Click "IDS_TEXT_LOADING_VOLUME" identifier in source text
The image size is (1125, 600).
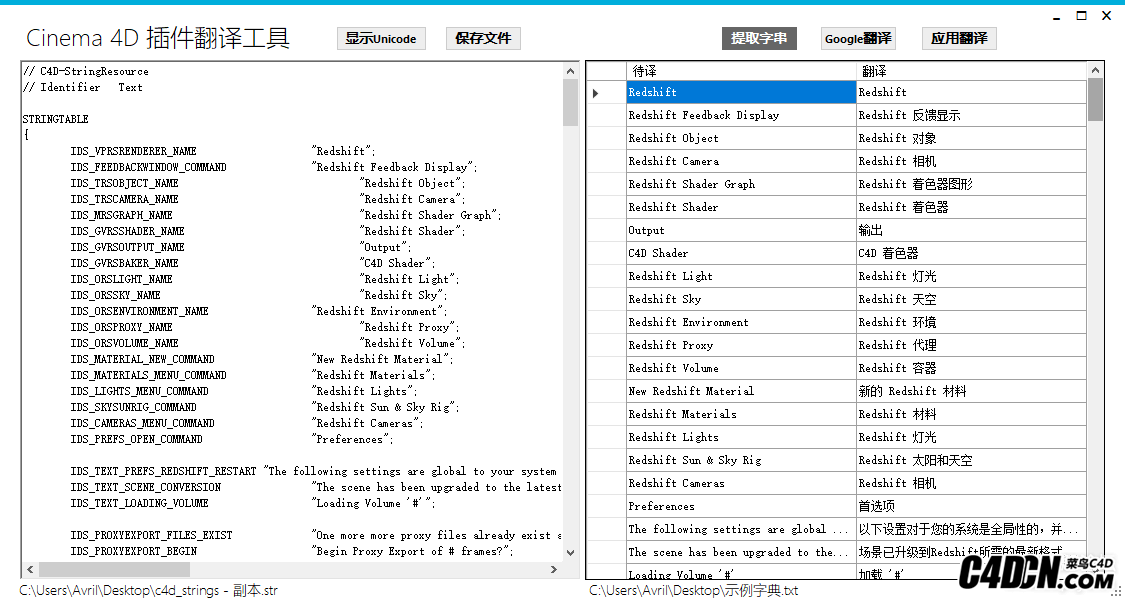point(139,503)
